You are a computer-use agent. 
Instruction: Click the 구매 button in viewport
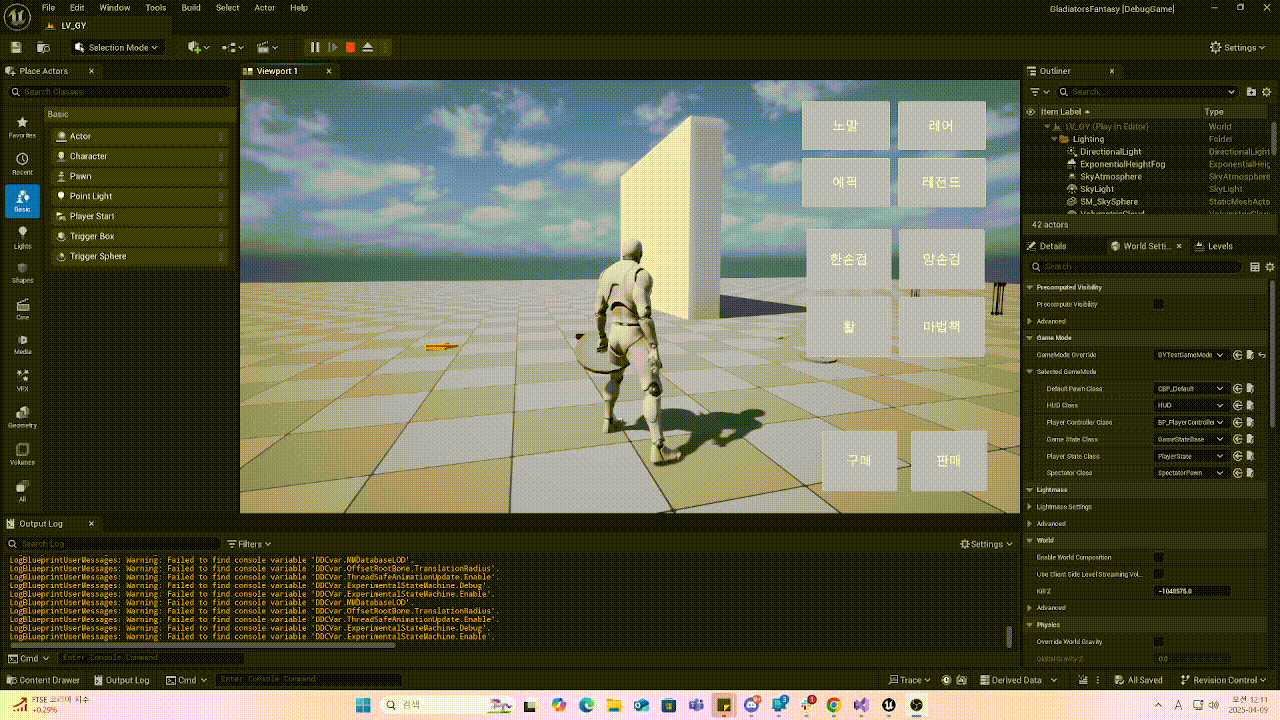click(x=860, y=461)
